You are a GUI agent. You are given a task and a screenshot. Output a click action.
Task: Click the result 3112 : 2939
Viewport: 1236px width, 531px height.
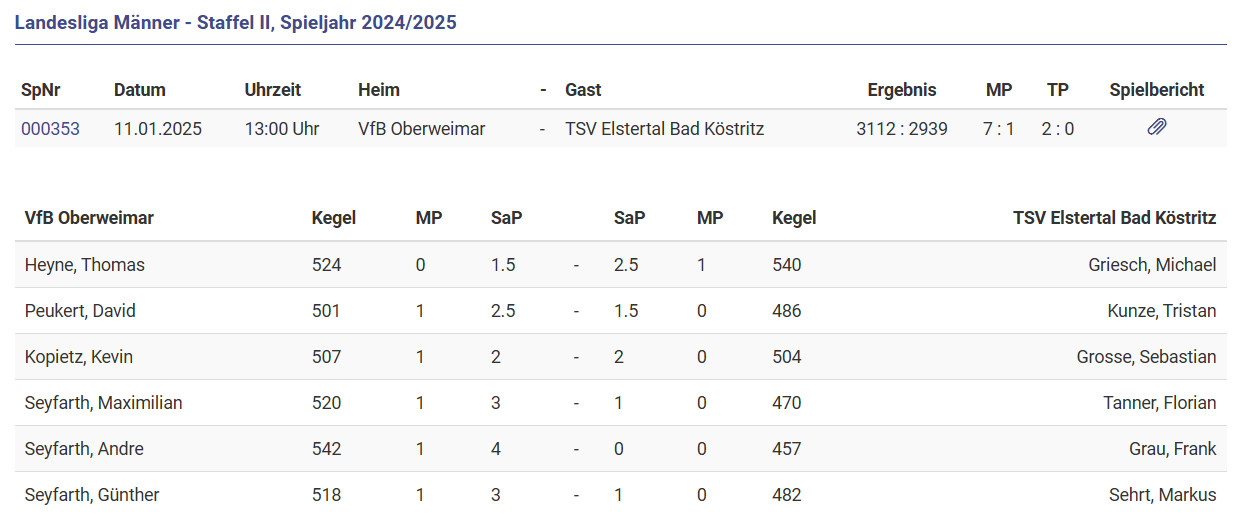pos(901,129)
